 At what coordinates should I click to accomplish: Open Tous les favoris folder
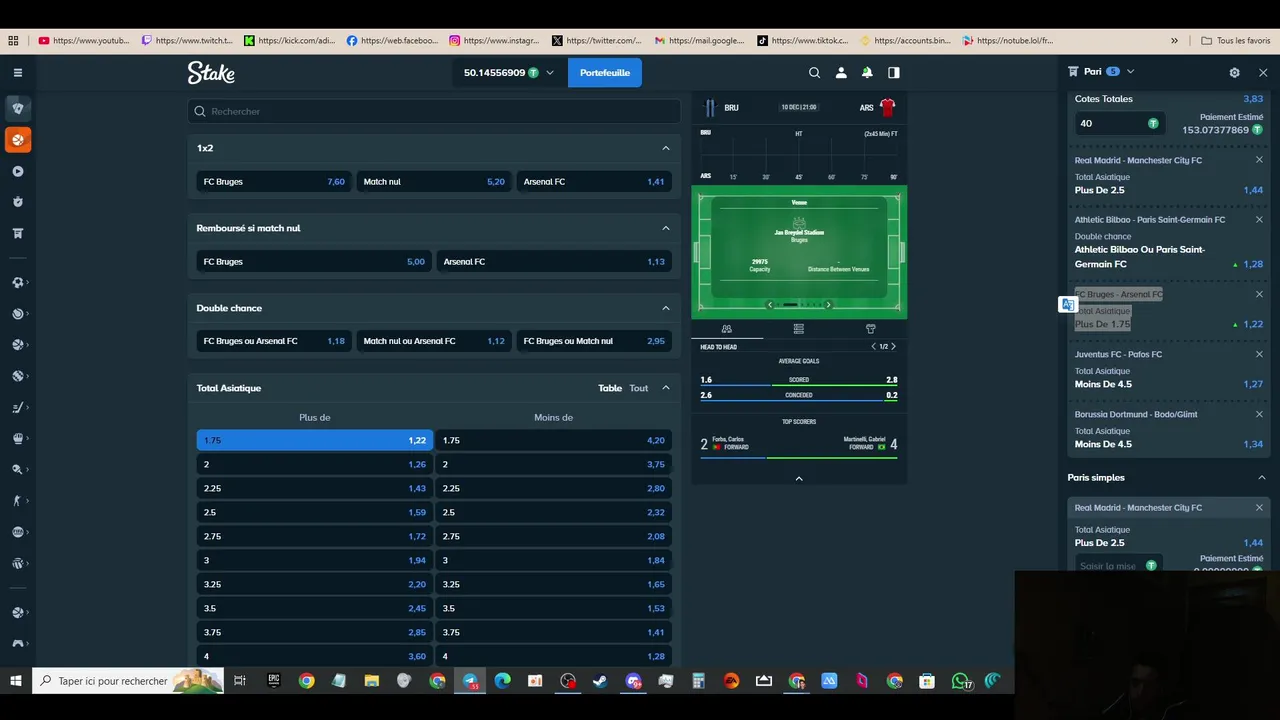click(1236, 41)
